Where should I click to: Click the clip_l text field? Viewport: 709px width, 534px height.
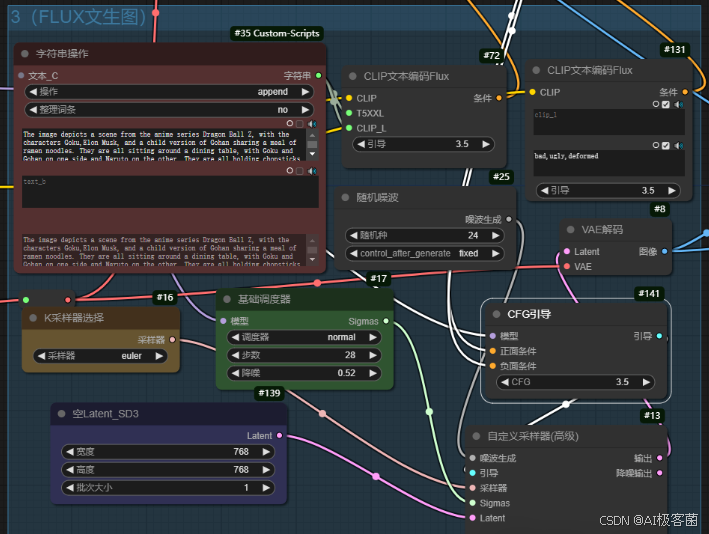609,122
